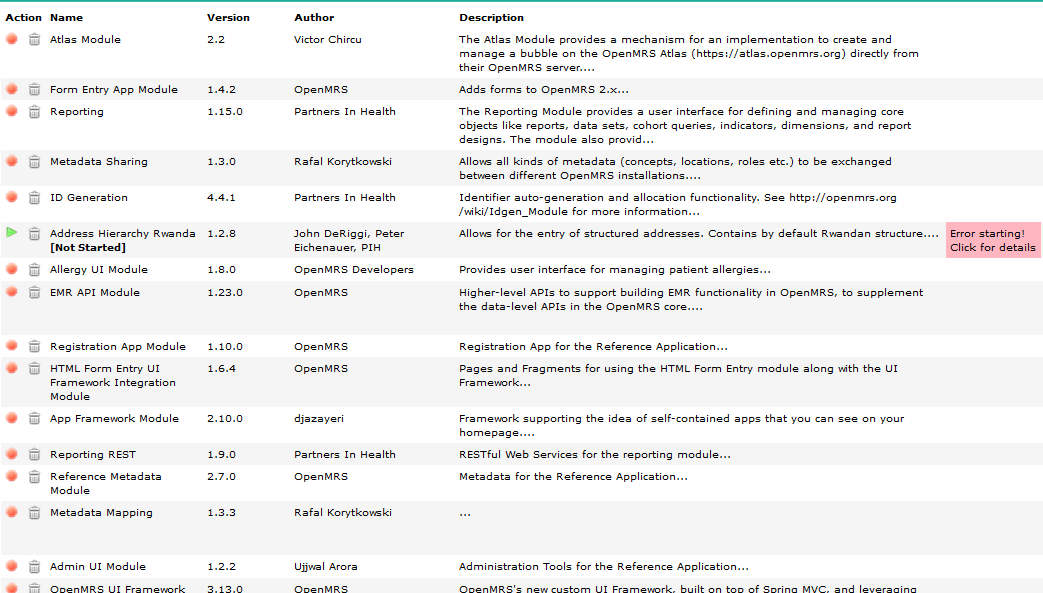The image size is (1043, 593).
Task: Click the Author column header
Action: (x=314, y=17)
